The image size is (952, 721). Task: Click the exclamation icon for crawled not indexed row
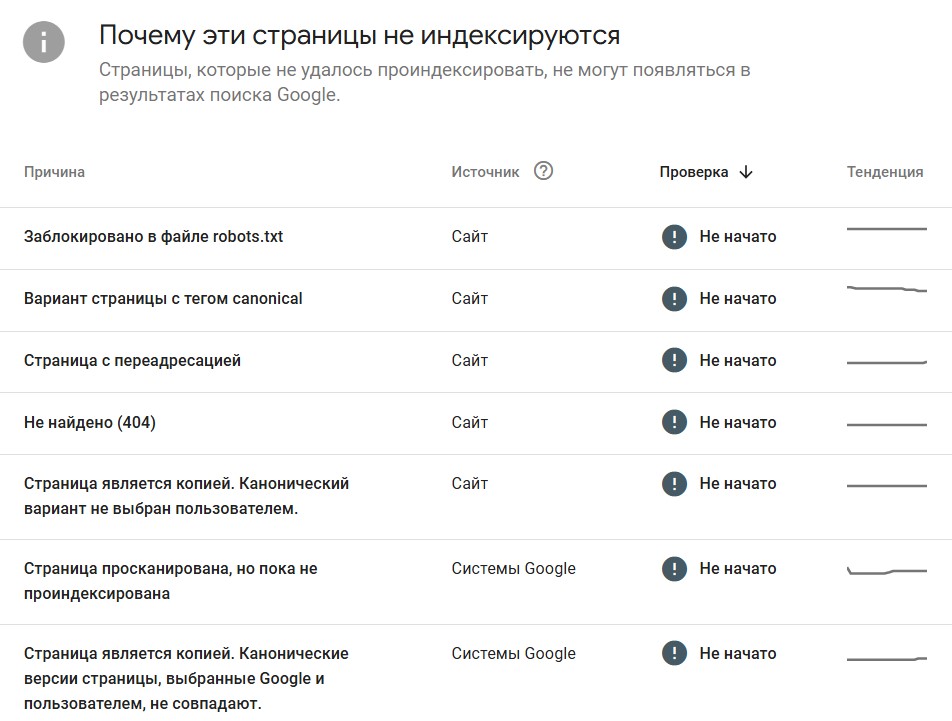click(674, 568)
